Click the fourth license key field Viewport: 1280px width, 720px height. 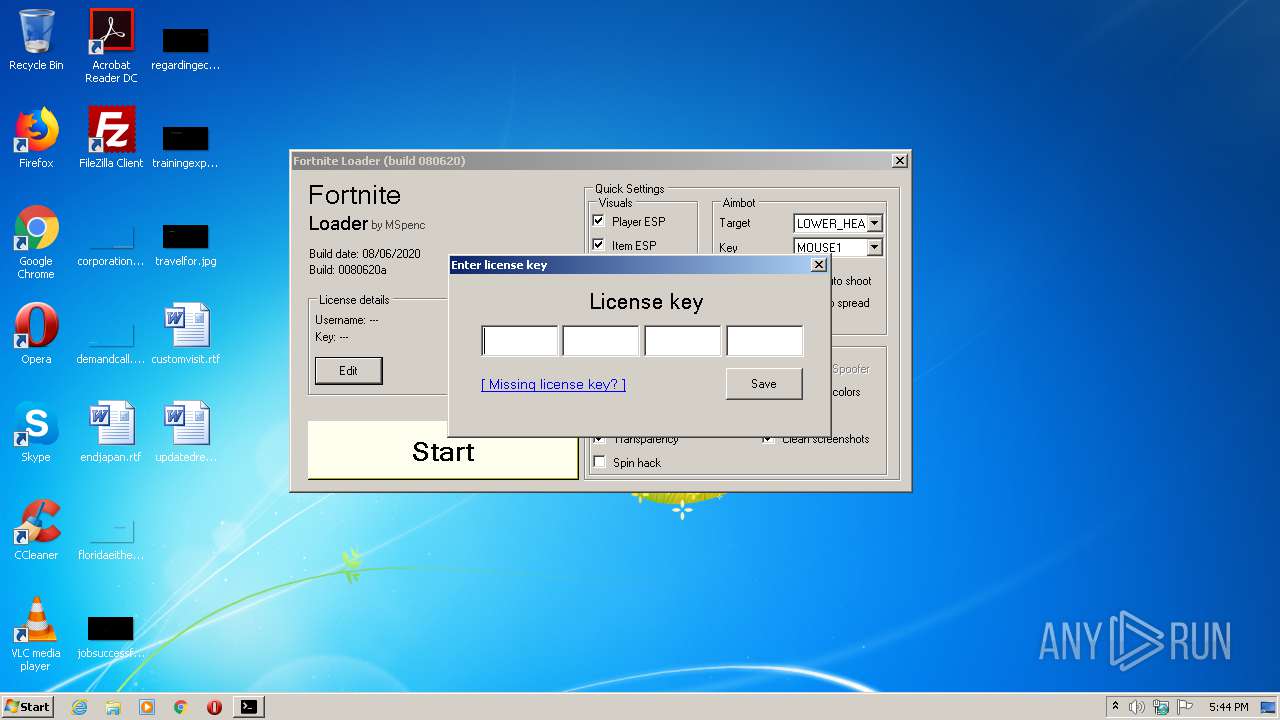click(764, 341)
